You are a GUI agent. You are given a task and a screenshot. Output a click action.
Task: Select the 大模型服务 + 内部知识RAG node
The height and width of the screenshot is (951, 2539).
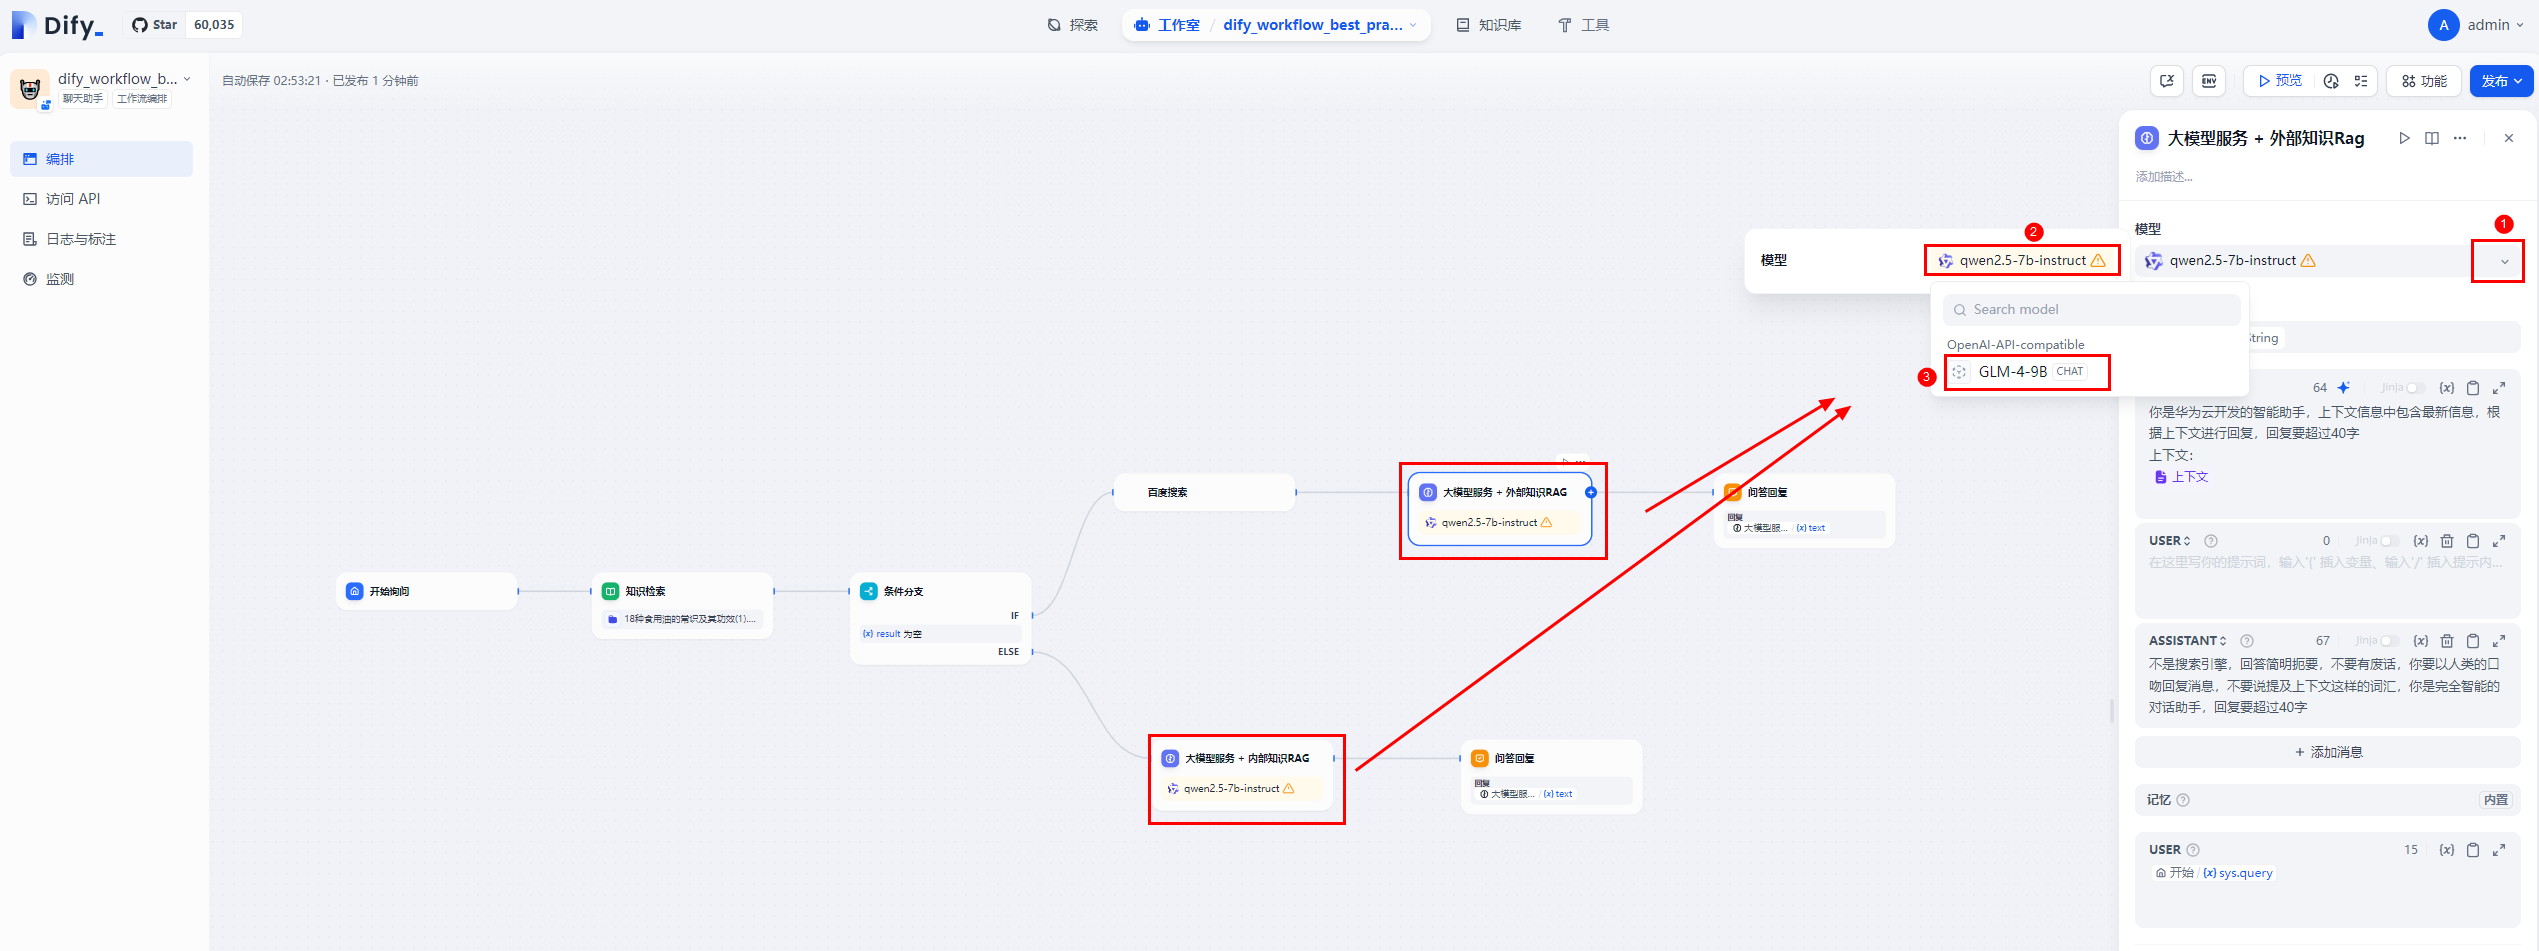click(x=1243, y=774)
